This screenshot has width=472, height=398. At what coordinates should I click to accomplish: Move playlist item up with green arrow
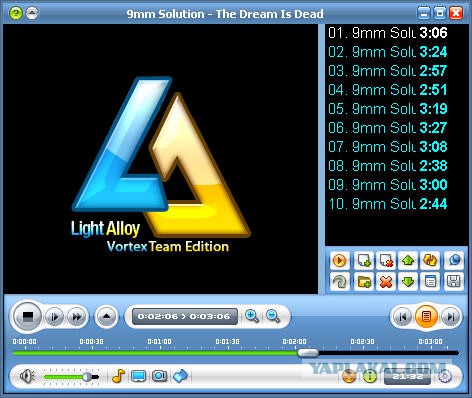(408, 261)
